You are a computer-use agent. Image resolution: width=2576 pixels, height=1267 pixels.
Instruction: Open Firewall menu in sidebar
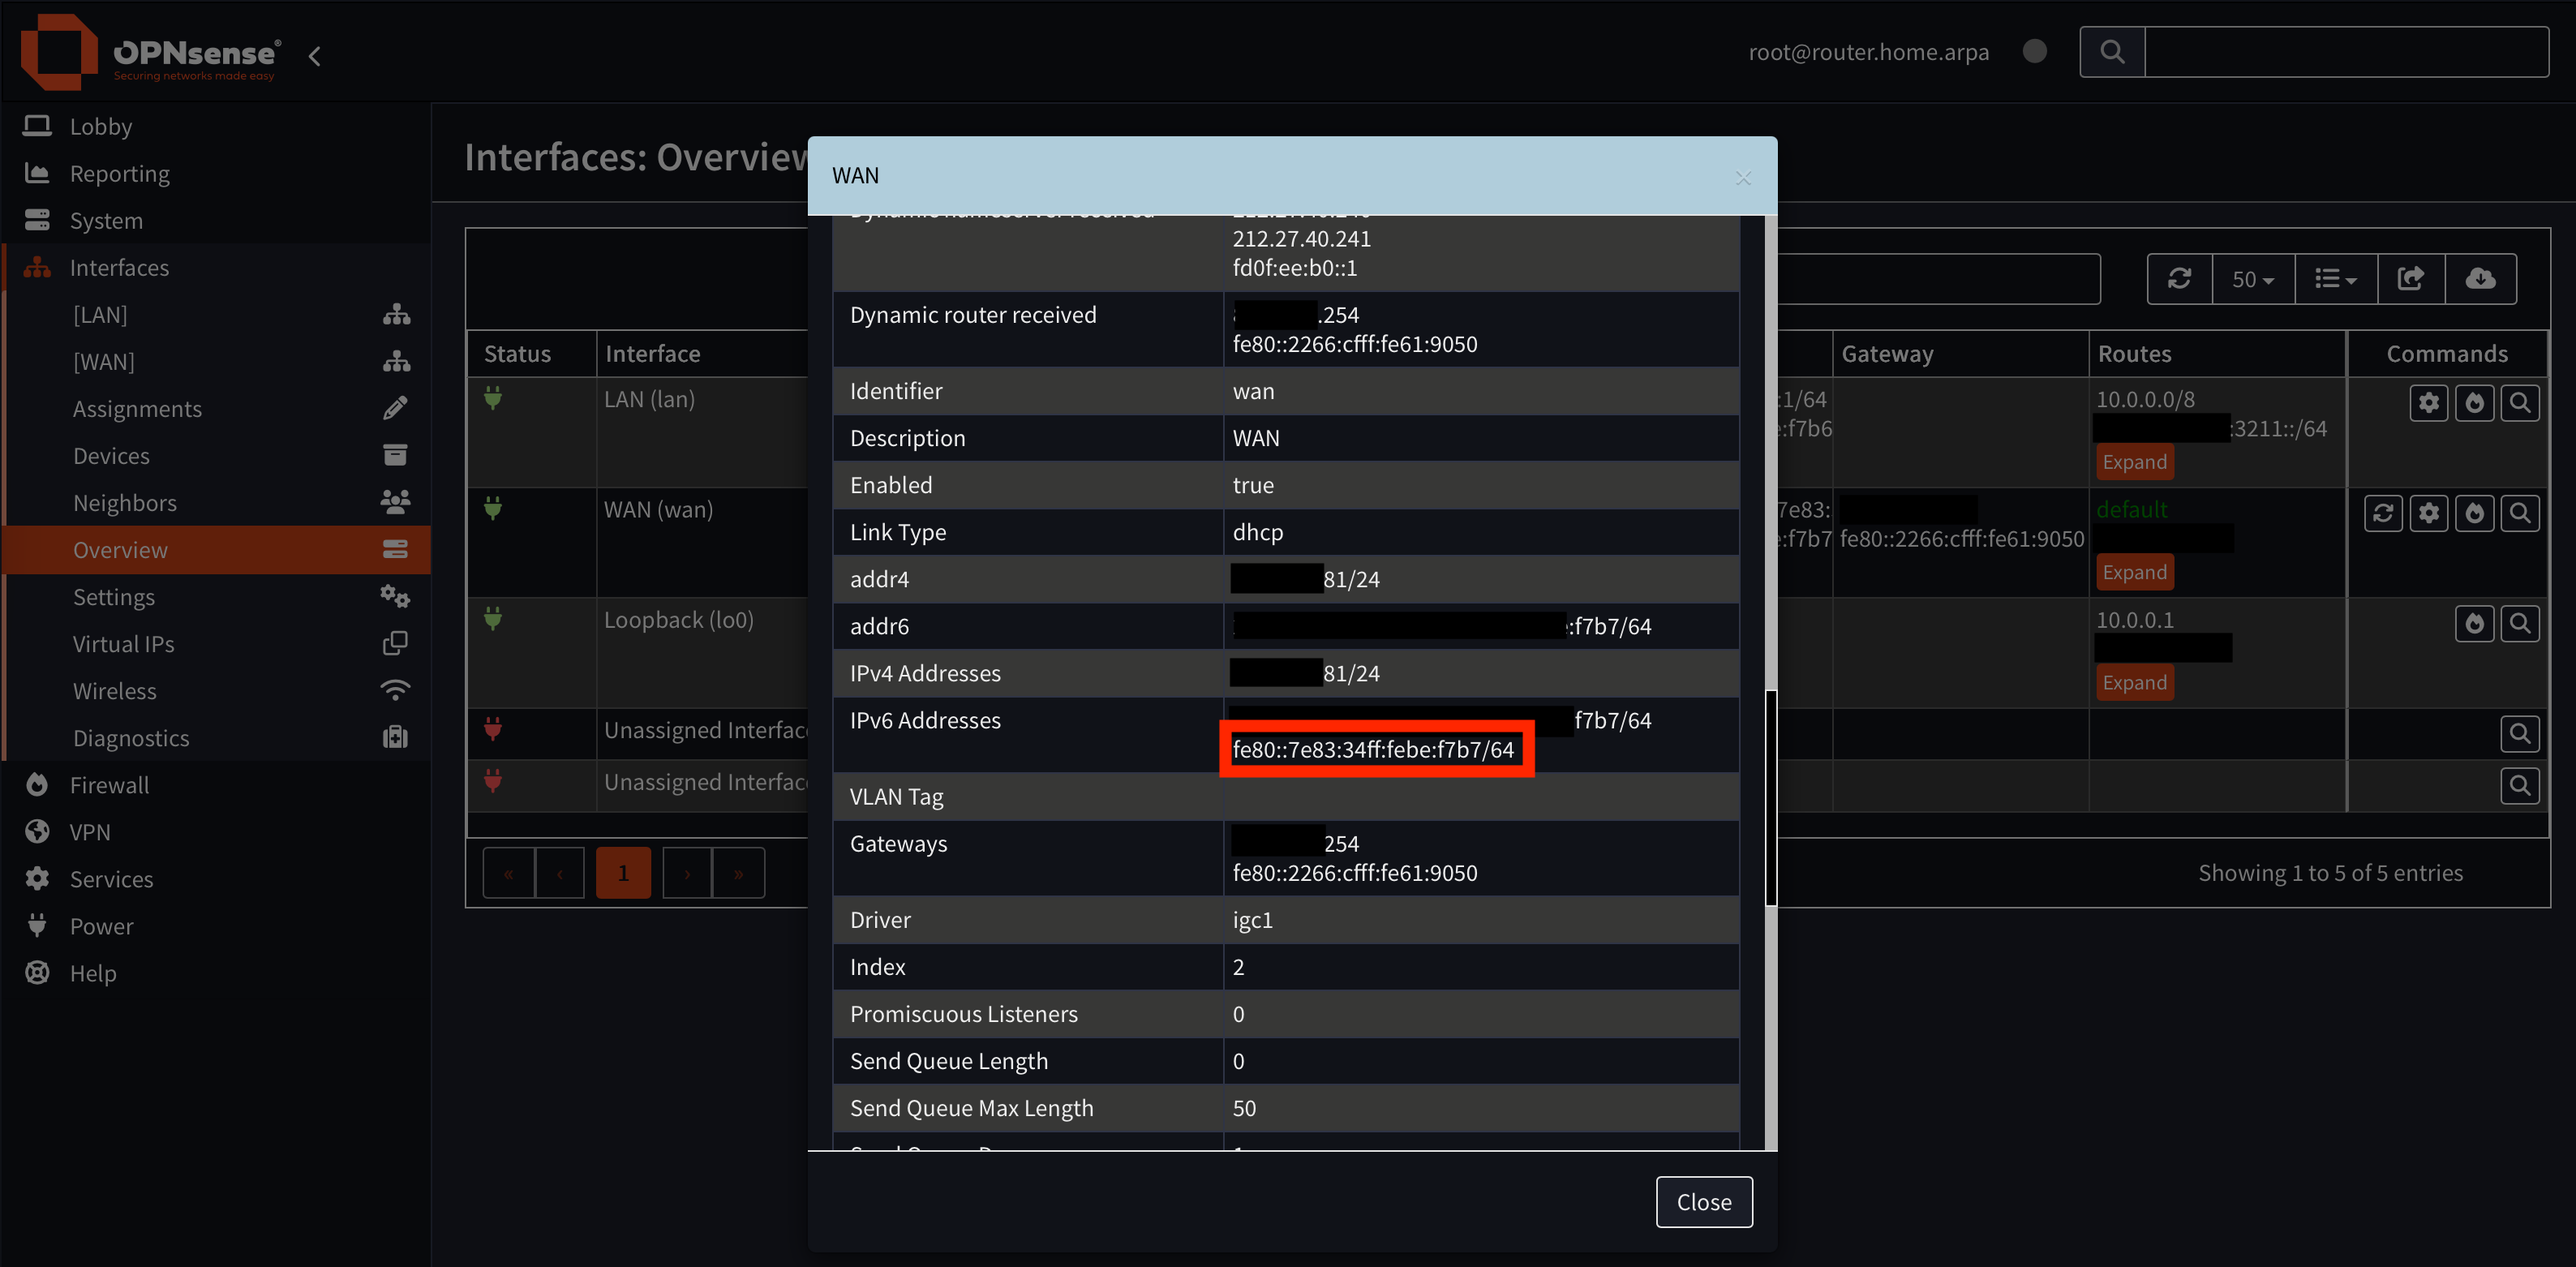point(109,785)
